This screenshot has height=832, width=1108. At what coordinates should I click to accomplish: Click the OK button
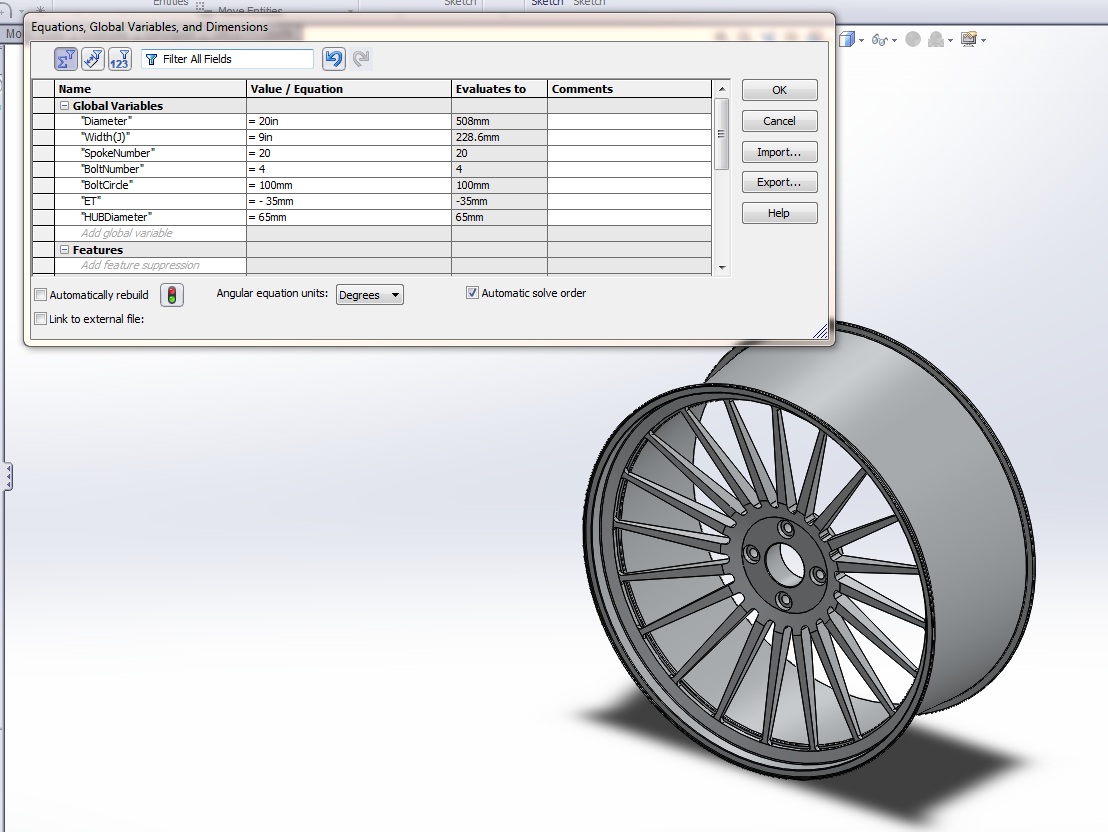click(779, 90)
